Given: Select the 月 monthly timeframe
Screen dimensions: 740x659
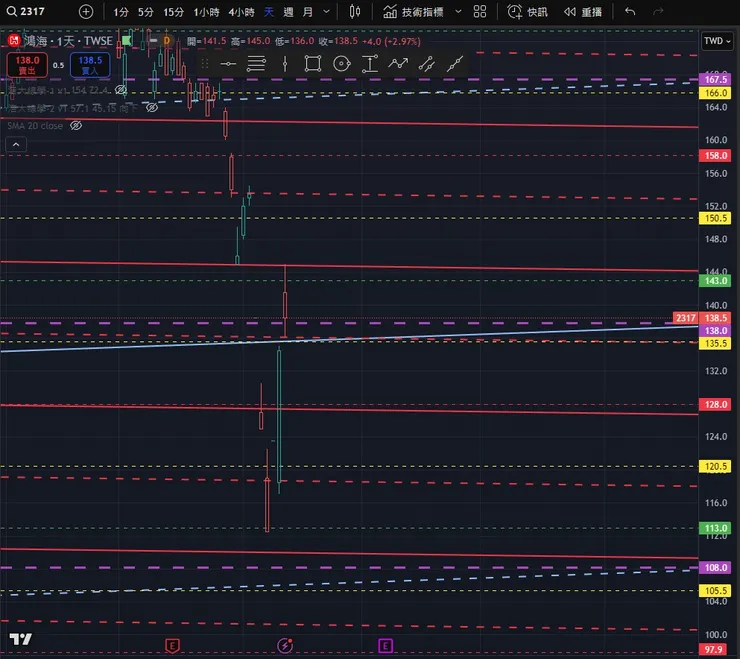Looking at the screenshot, I should 308,12.
